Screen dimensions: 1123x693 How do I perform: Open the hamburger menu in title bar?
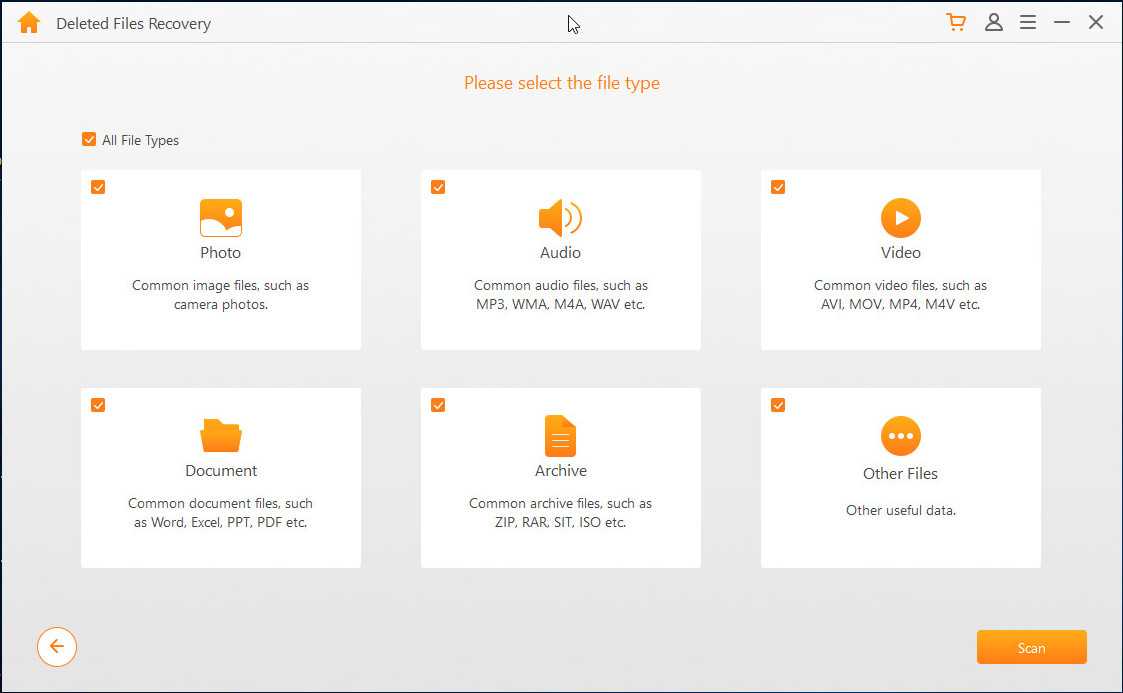click(x=1027, y=22)
